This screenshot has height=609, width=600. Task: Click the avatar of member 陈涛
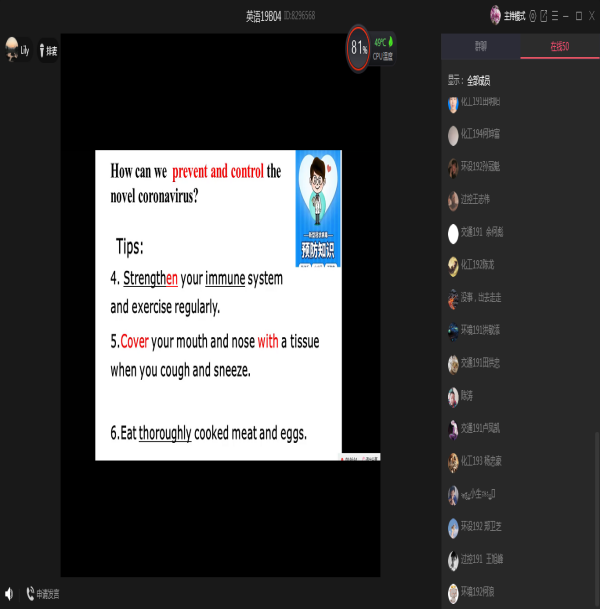[453, 396]
